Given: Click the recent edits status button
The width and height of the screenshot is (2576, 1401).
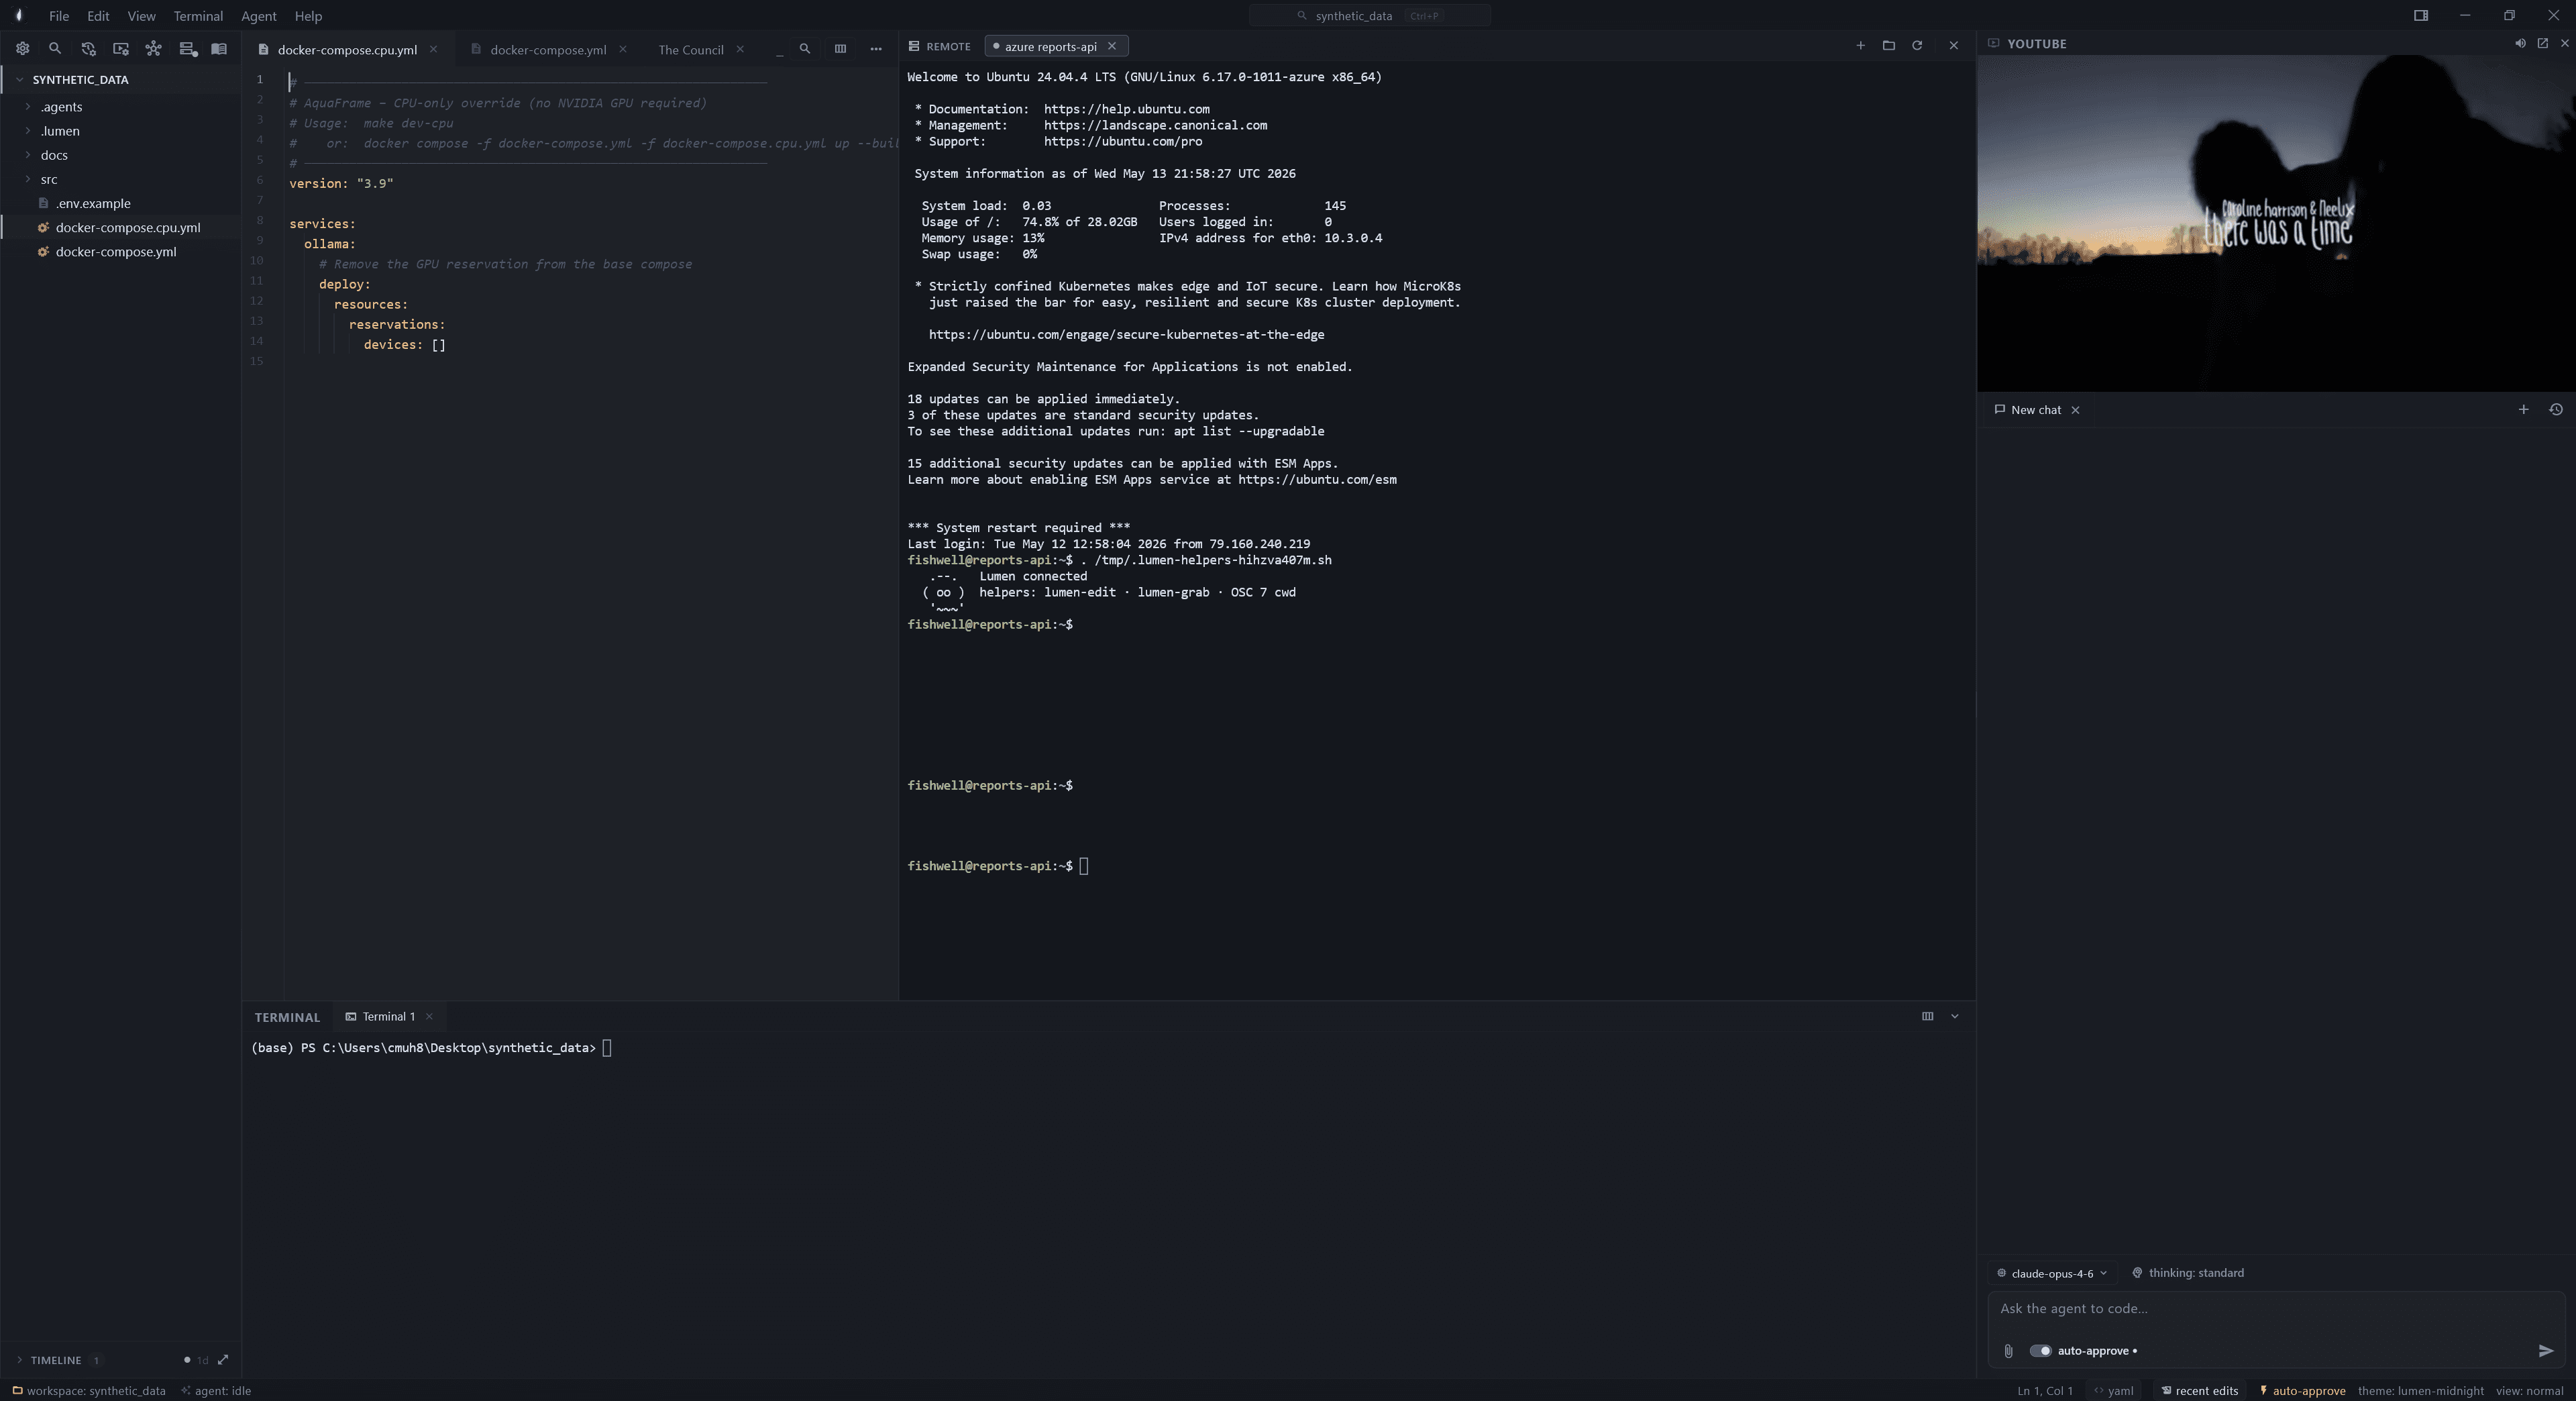Looking at the screenshot, I should (2199, 1391).
